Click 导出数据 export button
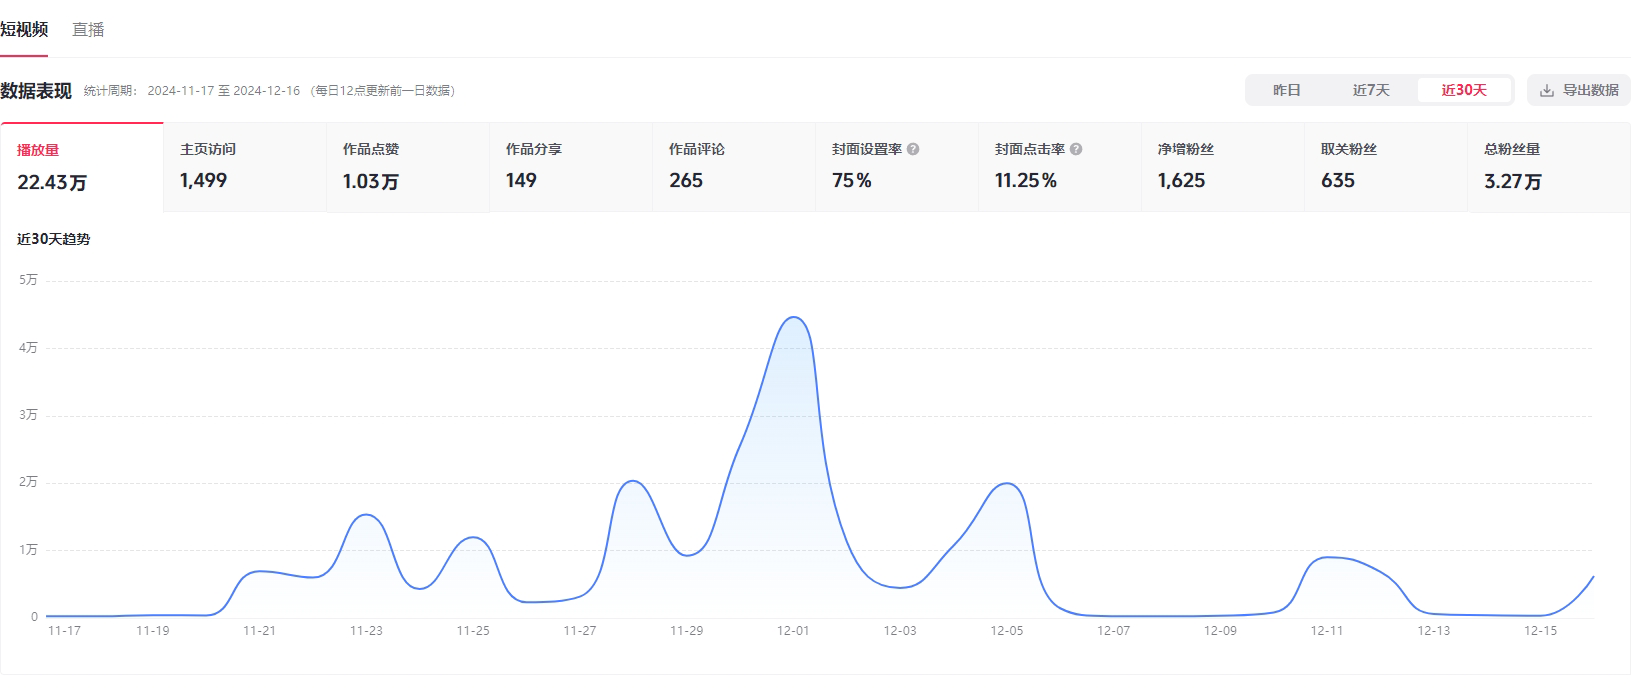The height and width of the screenshot is (692, 1631). [x=1579, y=90]
